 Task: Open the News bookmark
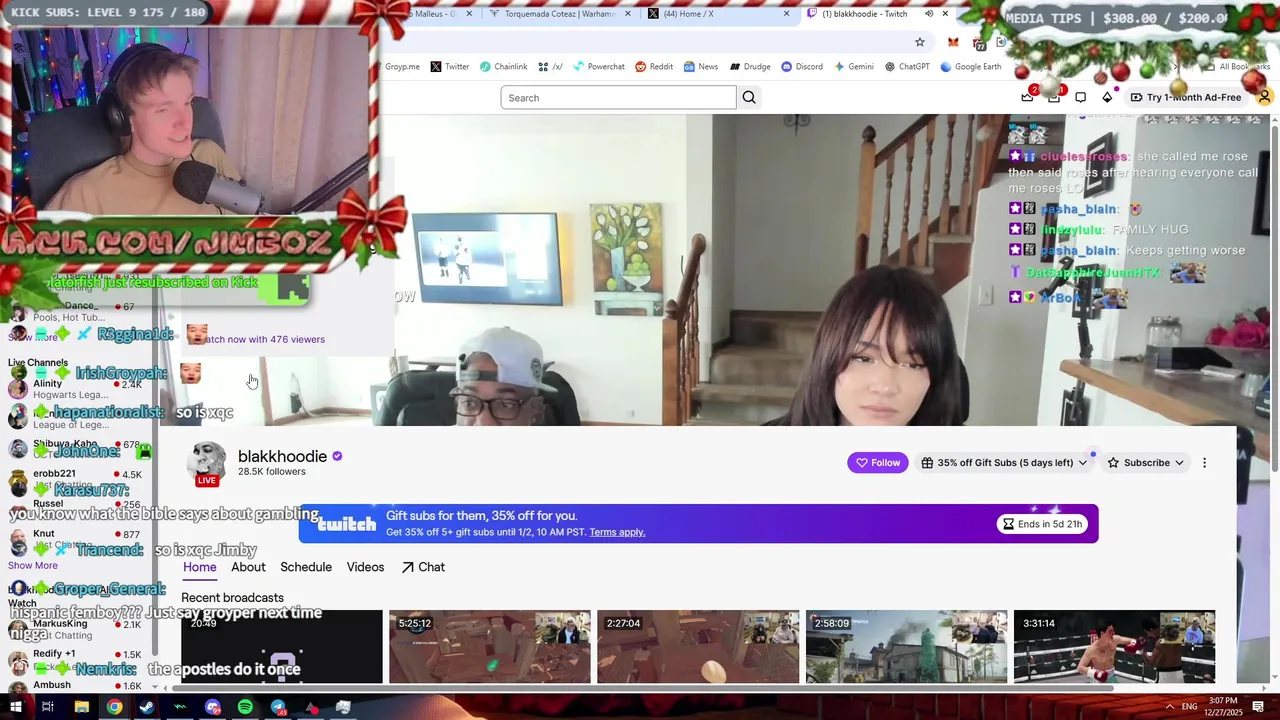click(701, 67)
